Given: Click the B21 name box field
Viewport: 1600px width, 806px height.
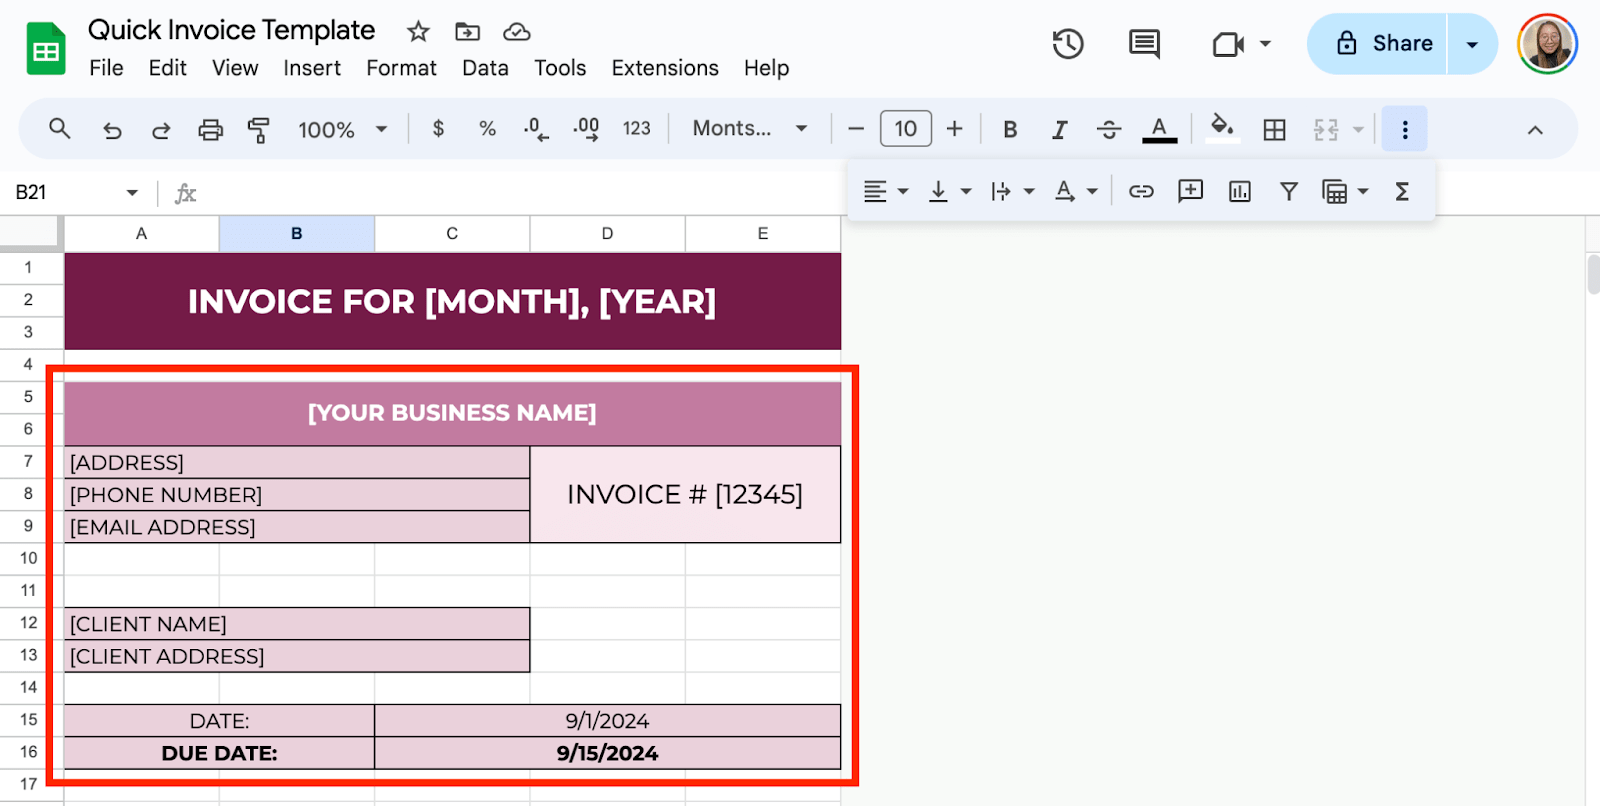Looking at the screenshot, I should (x=65, y=192).
